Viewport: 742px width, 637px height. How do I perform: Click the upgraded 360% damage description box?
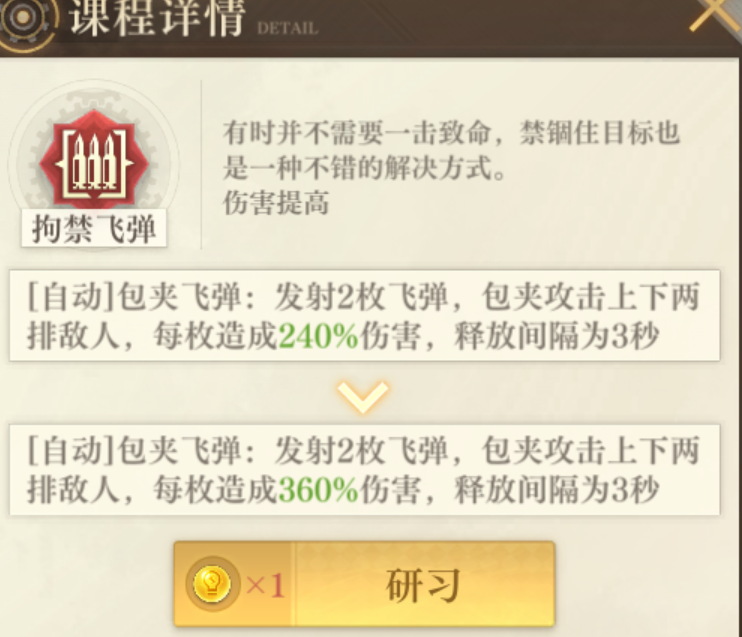point(364,469)
